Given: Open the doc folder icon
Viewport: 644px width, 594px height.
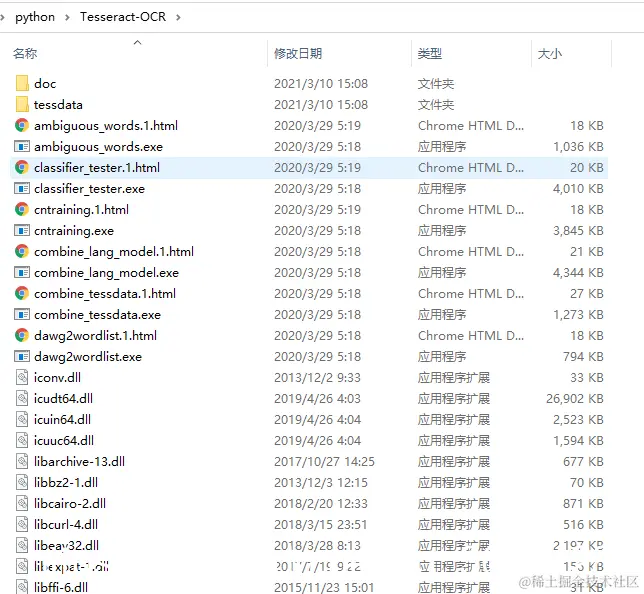Looking at the screenshot, I should (x=22, y=83).
